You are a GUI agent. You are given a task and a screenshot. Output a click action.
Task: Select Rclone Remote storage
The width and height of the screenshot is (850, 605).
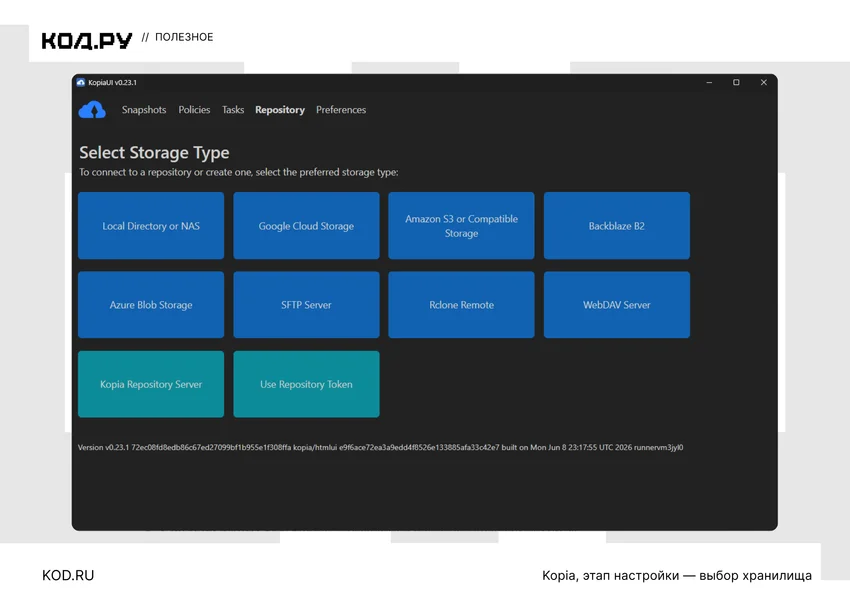pyautogui.click(x=461, y=305)
